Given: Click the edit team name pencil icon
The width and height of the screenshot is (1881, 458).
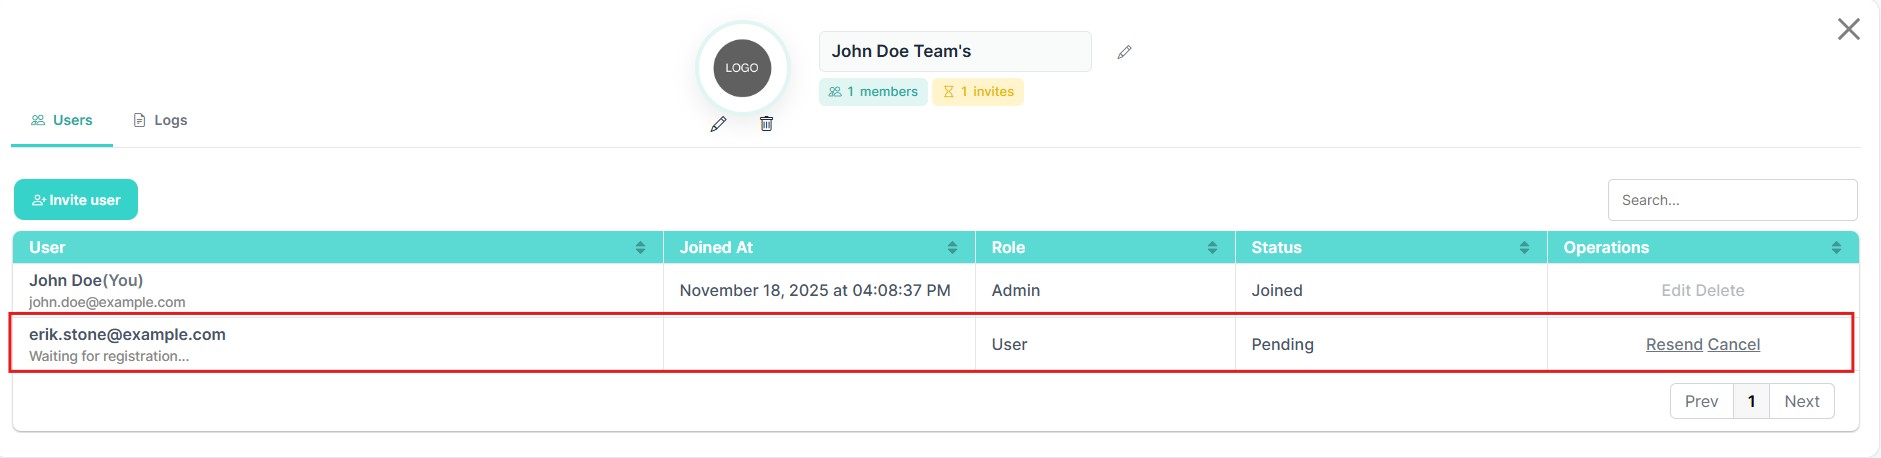Looking at the screenshot, I should [x=1124, y=52].
